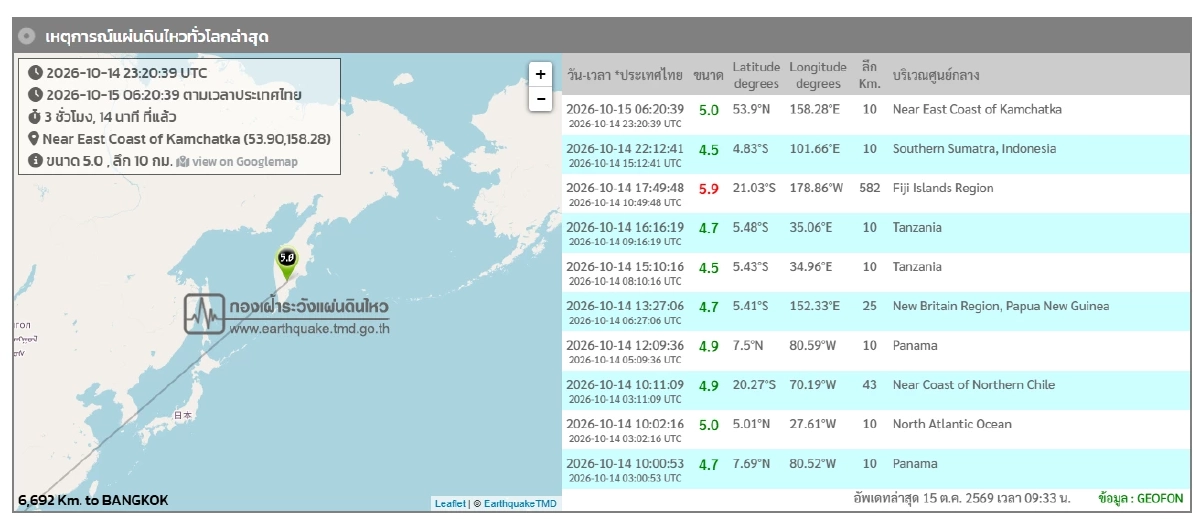Select the Near Coast of Northern Chile row
Image resolution: width=1200 pixels, height=519 pixels.
pos(878,391)
